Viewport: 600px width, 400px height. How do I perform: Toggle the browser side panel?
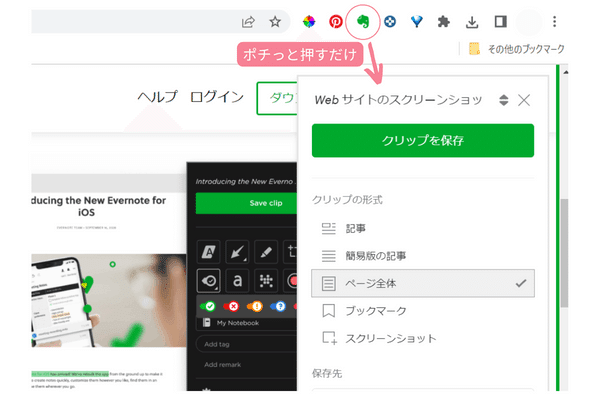pos(501,22)
